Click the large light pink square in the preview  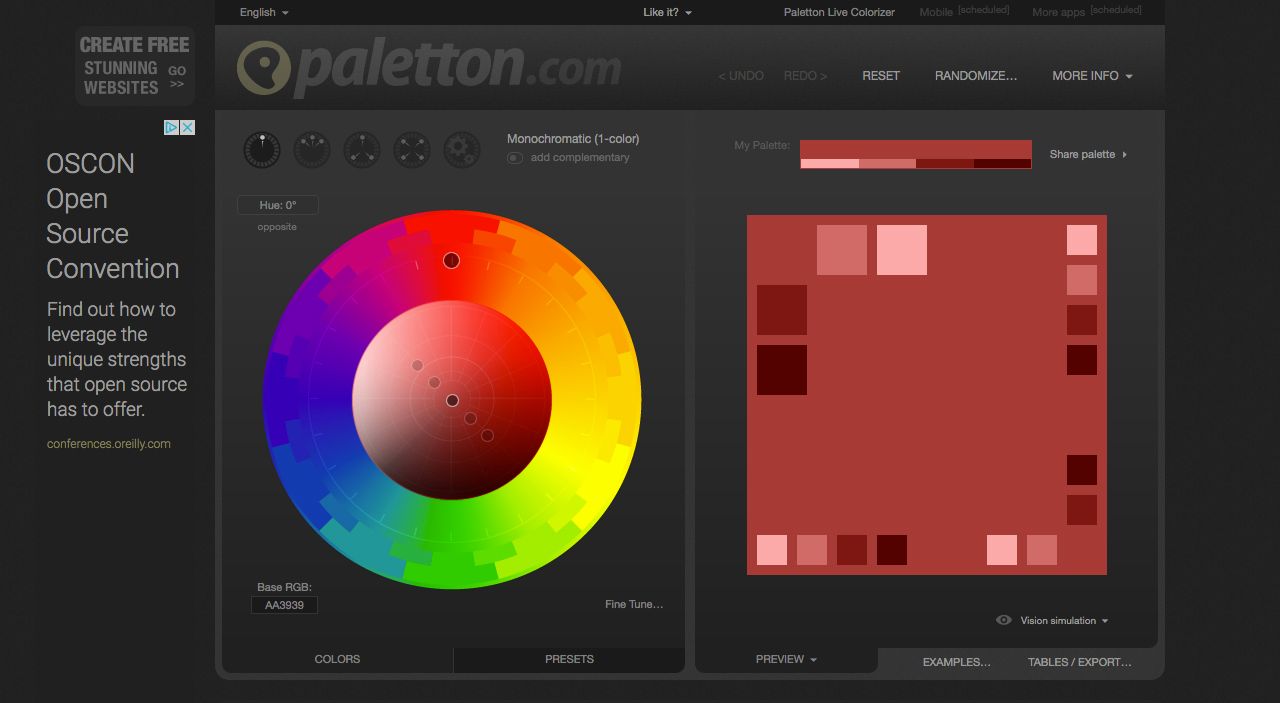pyautogui.click(x=902, y=250)
